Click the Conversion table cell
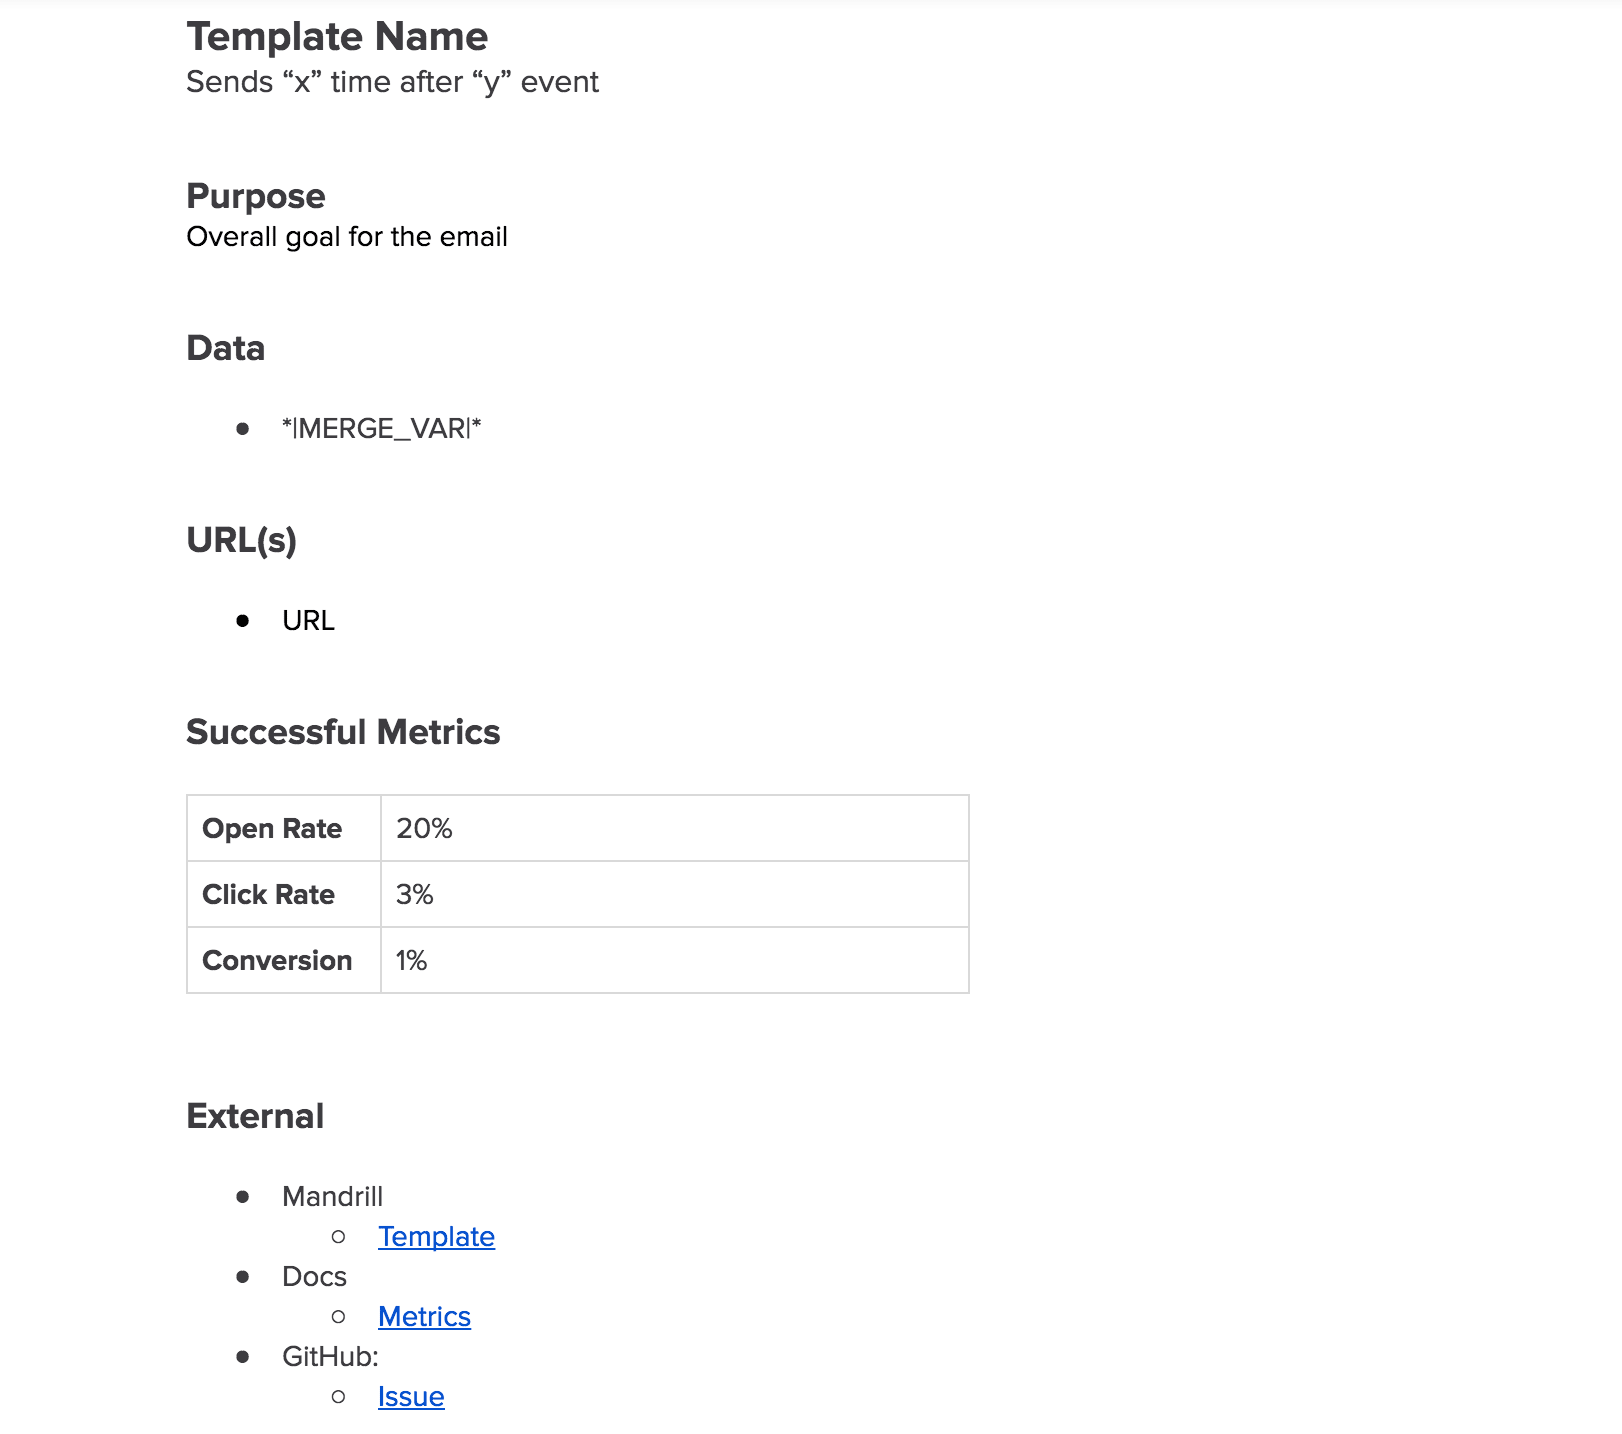Viewport: 1622px width, 1434px height. click(284, 960)
